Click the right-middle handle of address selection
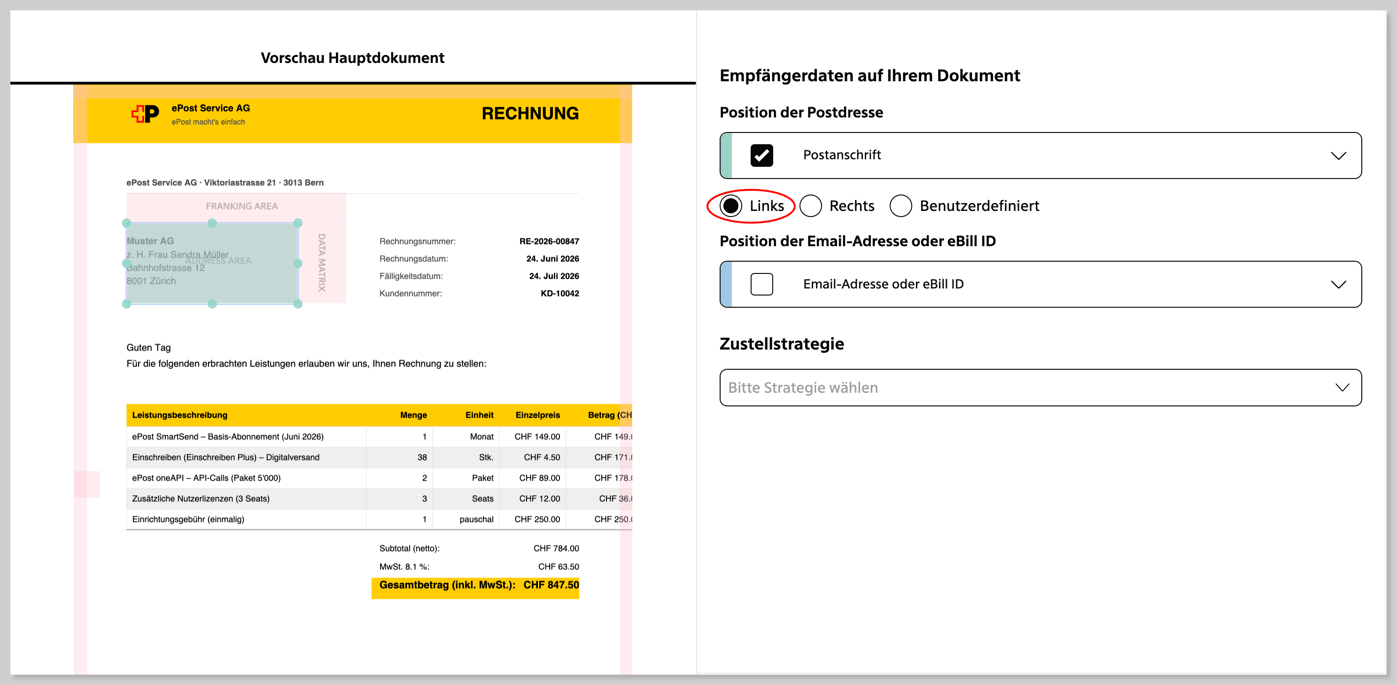1397x685 pixels. tap(298, 264)
